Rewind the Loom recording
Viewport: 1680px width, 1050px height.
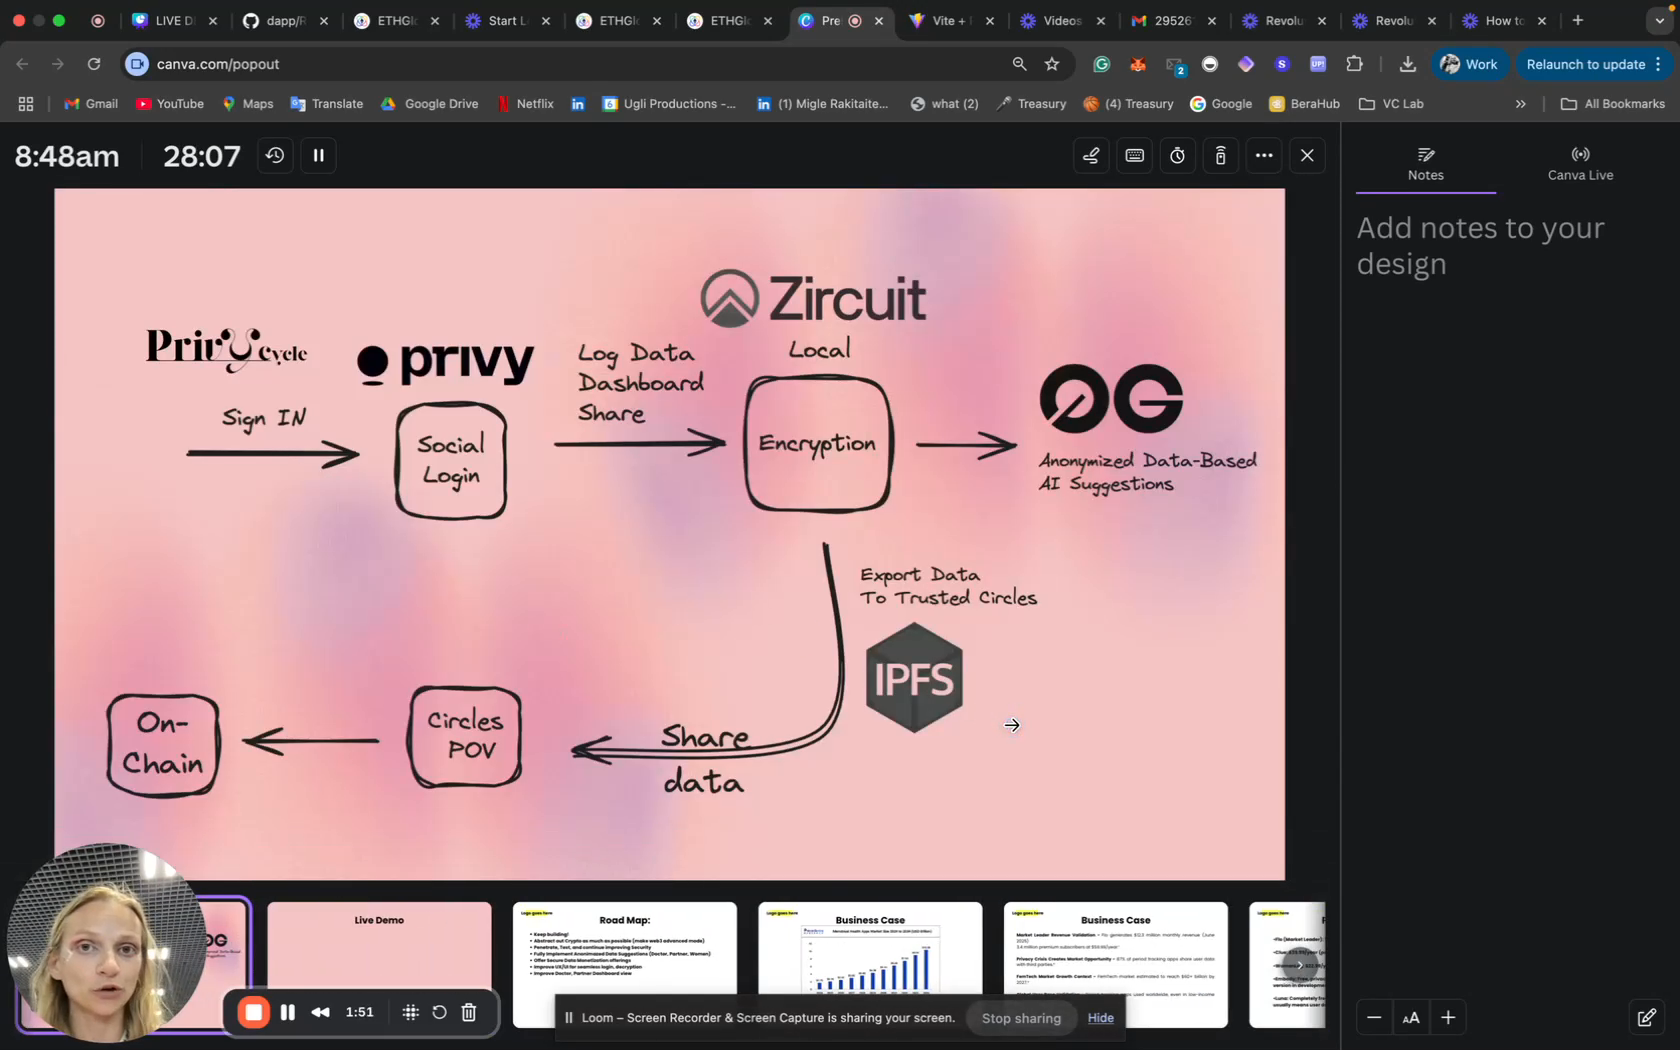(320, 1012)
